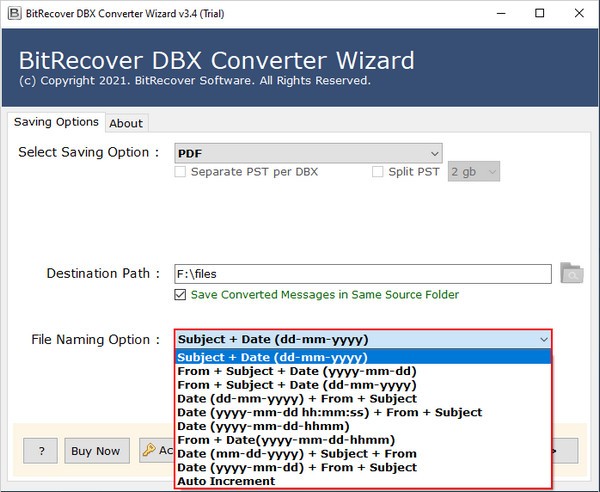Enable the Separate PST per DBX checkbox

point(180,171)
